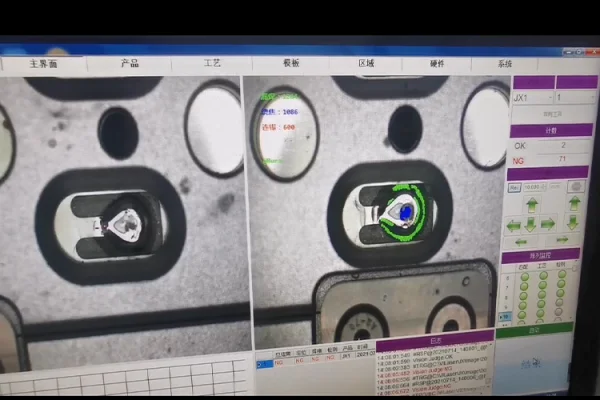Click the round icon beside the step value
The width and height of the screenshot is (600, 400).
coord(577,187)
